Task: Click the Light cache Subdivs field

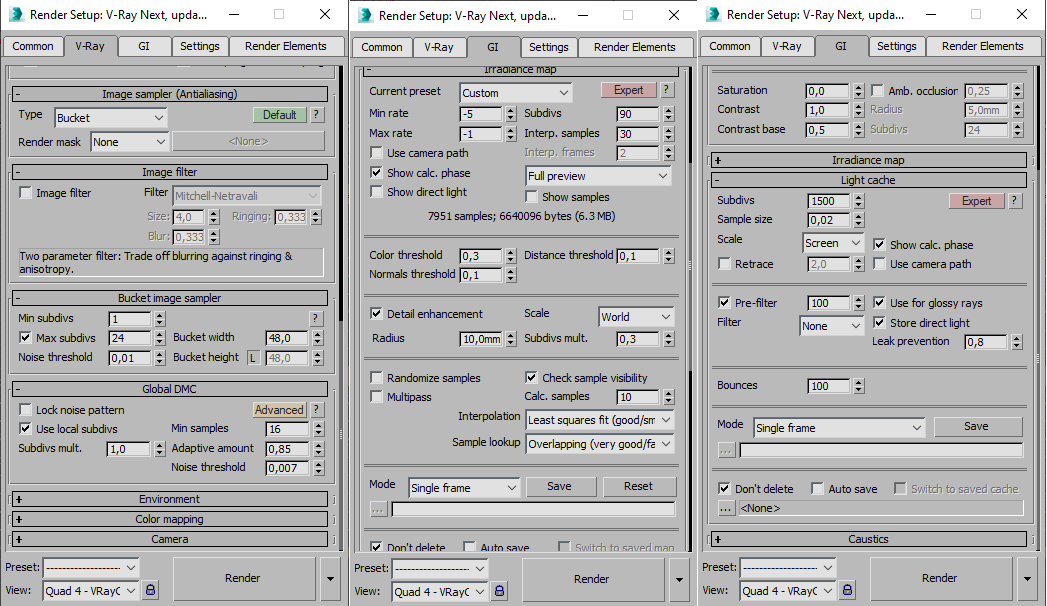Action: 829,201
